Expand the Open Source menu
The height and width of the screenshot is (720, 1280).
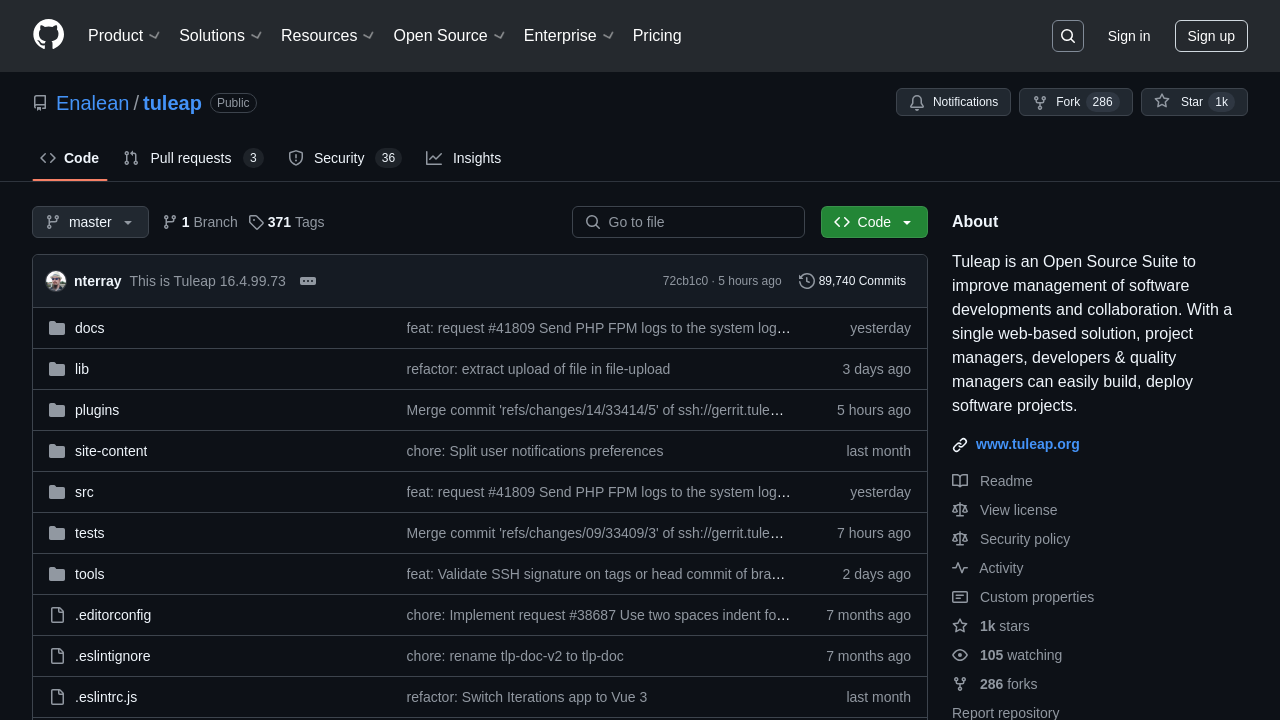click(449, 36)
